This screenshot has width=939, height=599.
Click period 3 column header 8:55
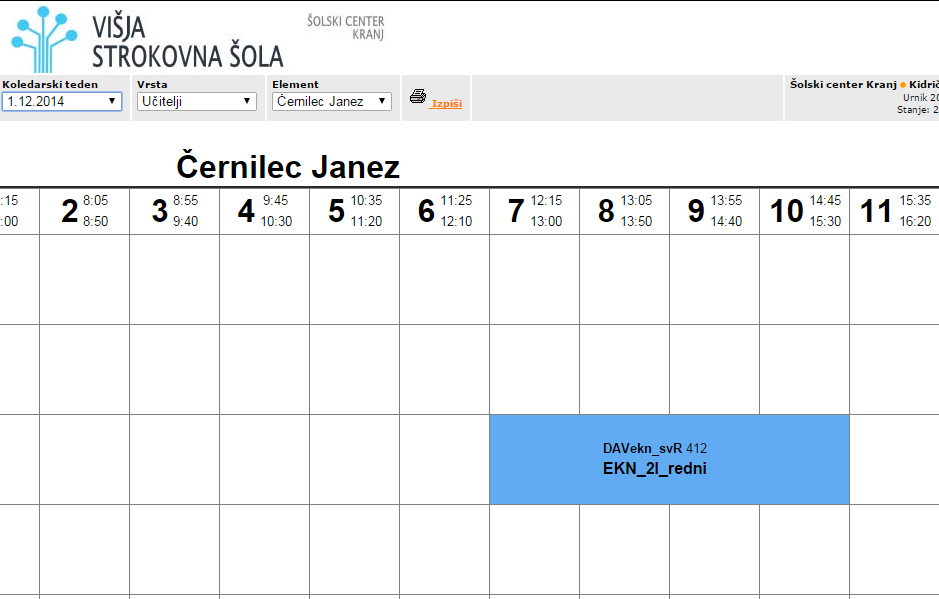coord(174,211)
